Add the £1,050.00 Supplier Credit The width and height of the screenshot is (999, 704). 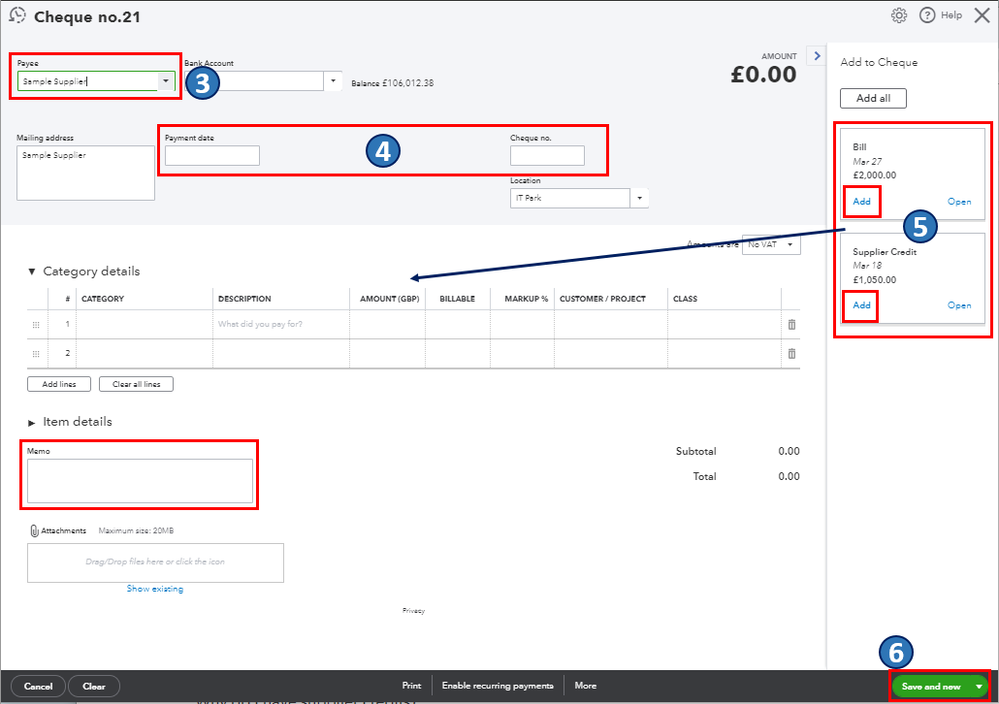click(861, 305)
